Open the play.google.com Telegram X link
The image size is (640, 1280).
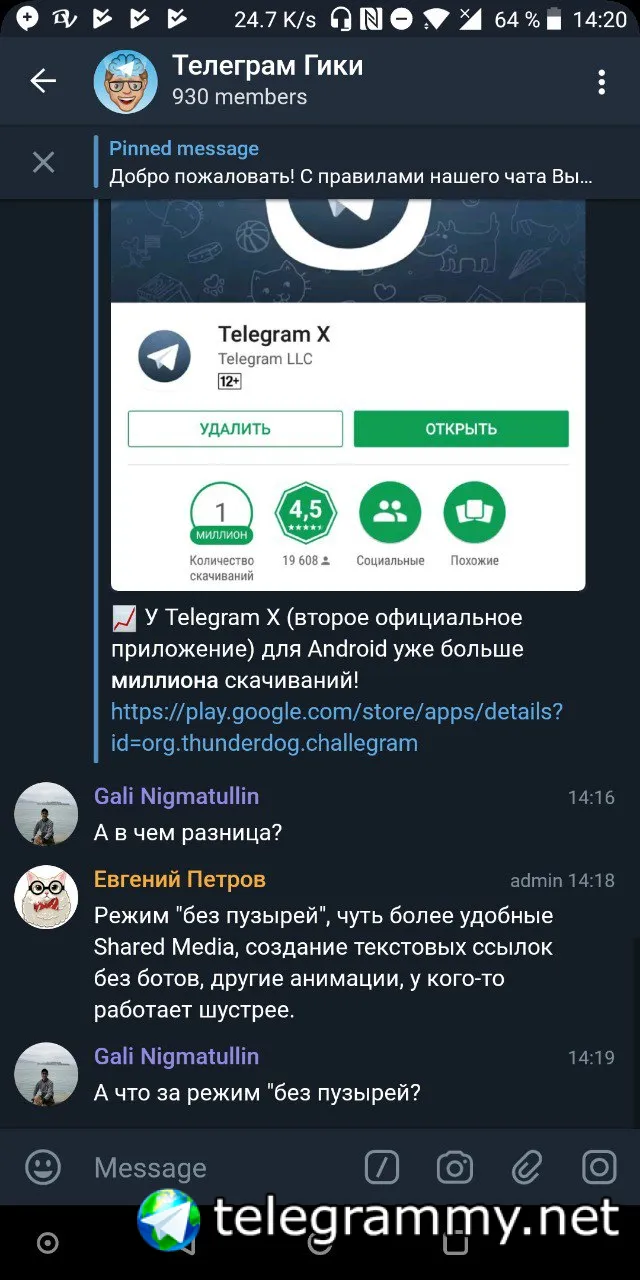click(336, 727)
